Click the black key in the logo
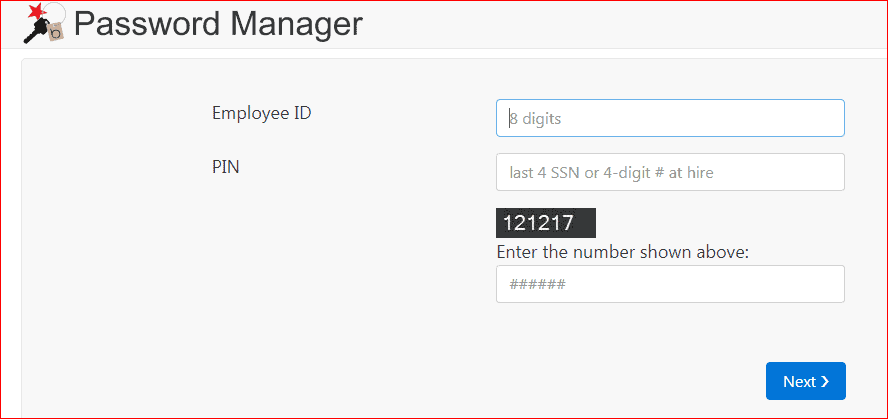The image size is (888, 419). coord(35,29)
